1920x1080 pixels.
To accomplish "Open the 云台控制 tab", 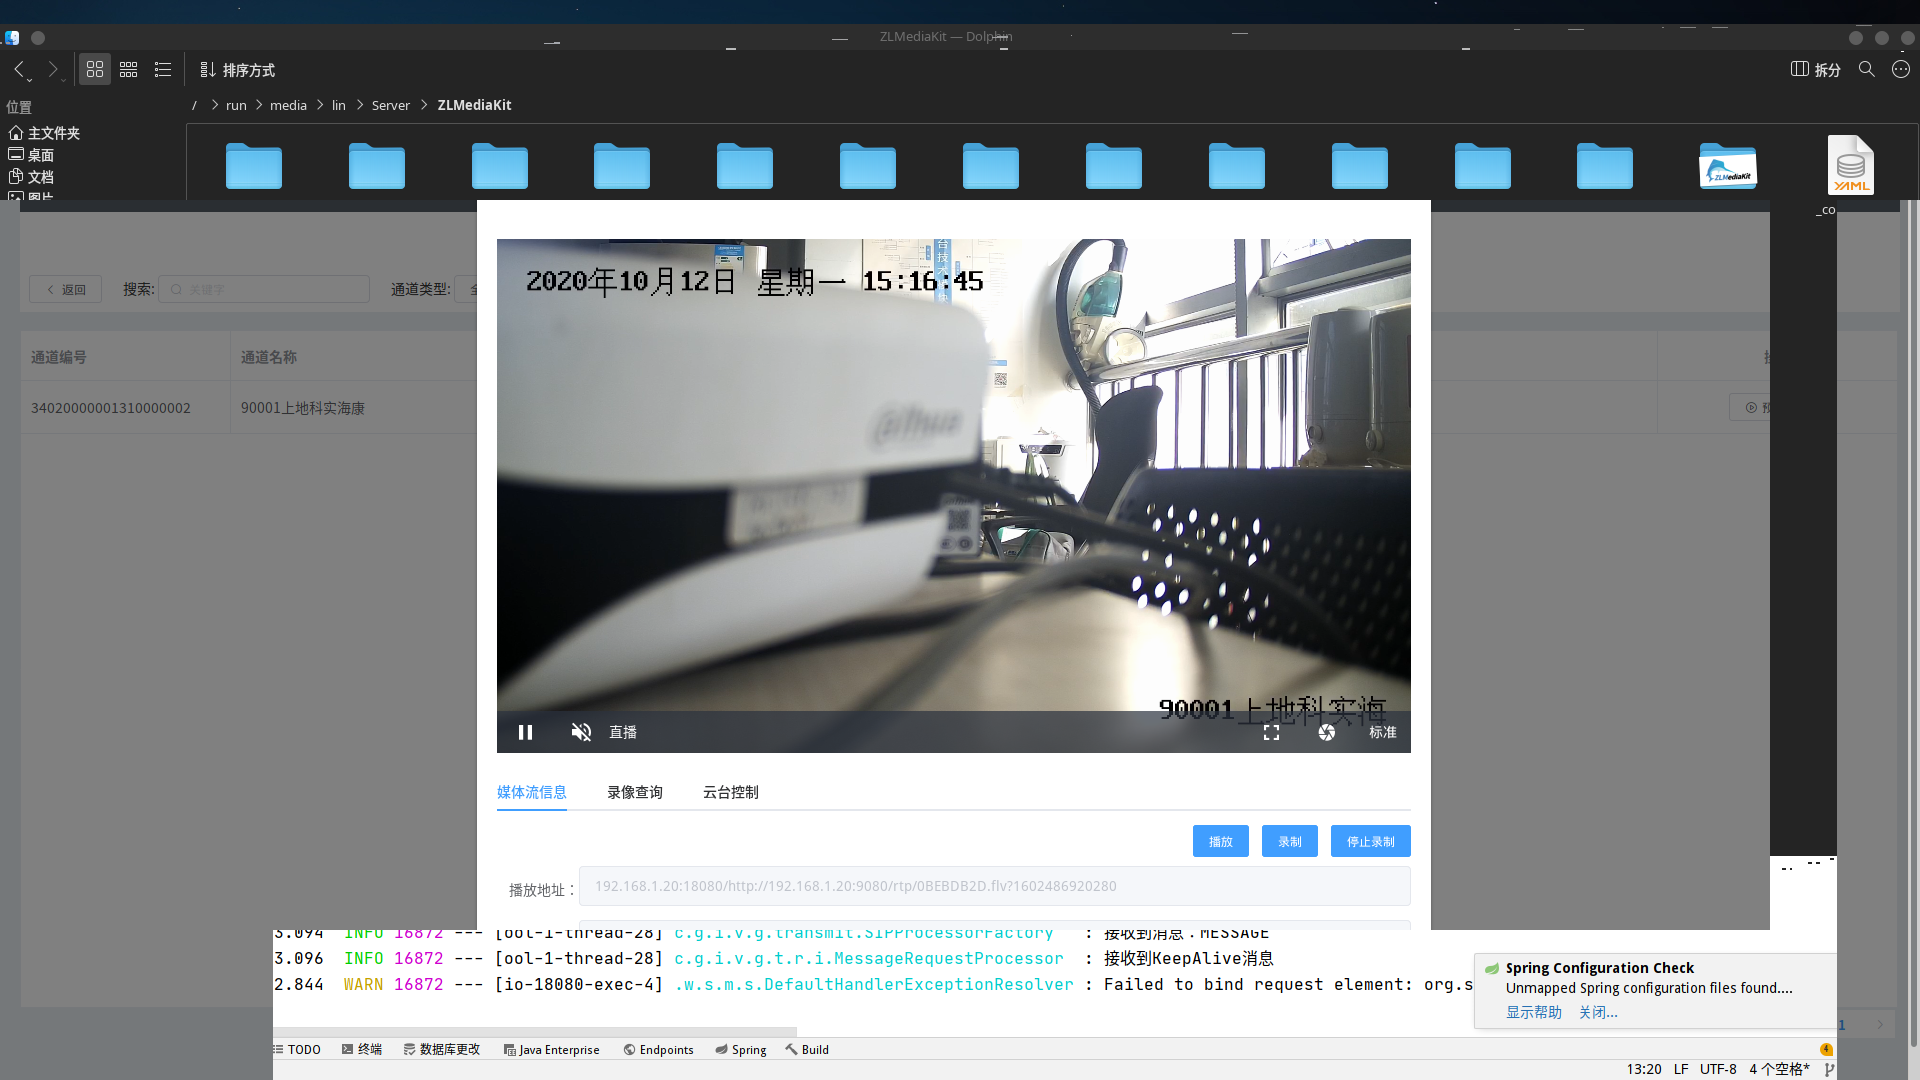I will pyautogui.click(x=730, y=792).
